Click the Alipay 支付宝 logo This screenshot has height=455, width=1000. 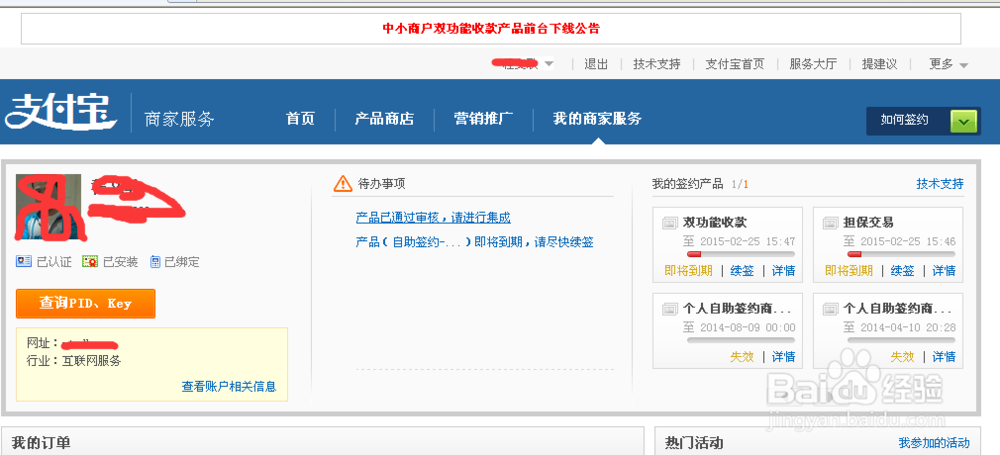[x=62, y=112]
